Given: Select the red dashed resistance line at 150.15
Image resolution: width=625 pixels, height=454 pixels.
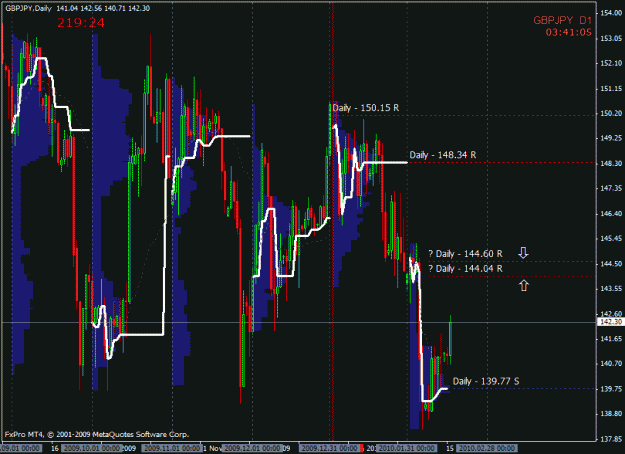Looking at the screenshot, I should coord(466,115).
